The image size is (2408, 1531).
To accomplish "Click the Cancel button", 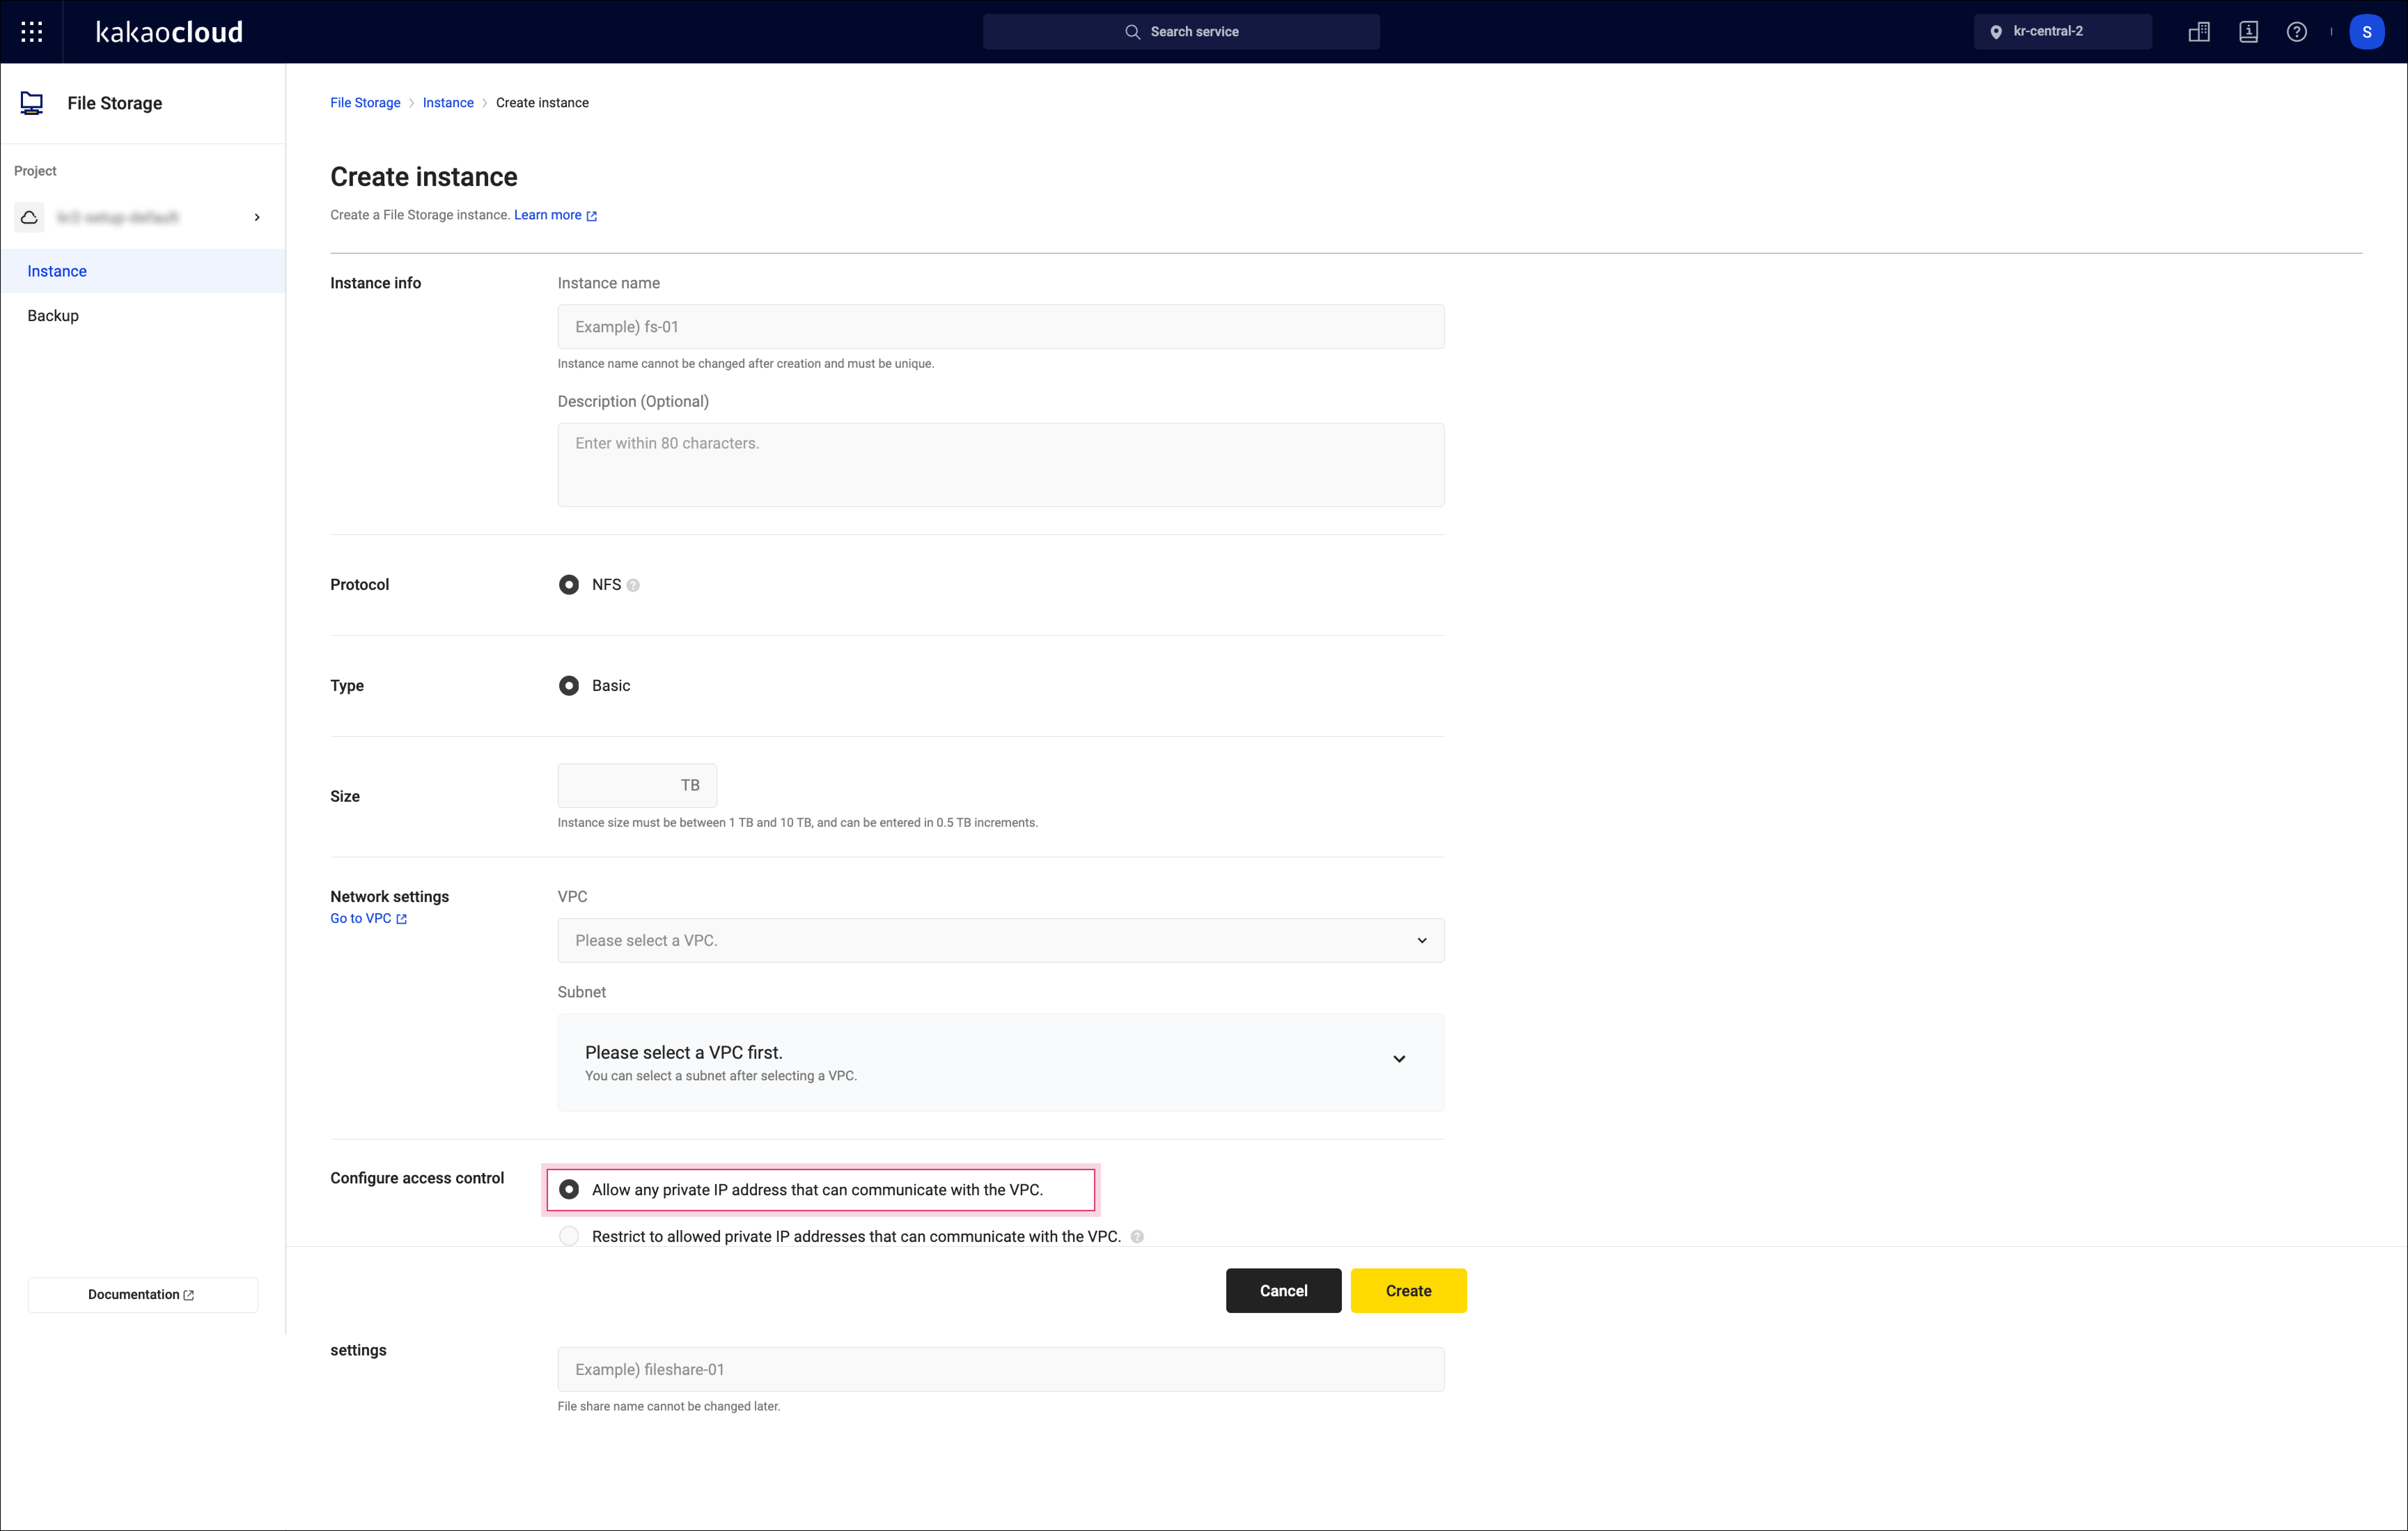I will 1284,1291.
